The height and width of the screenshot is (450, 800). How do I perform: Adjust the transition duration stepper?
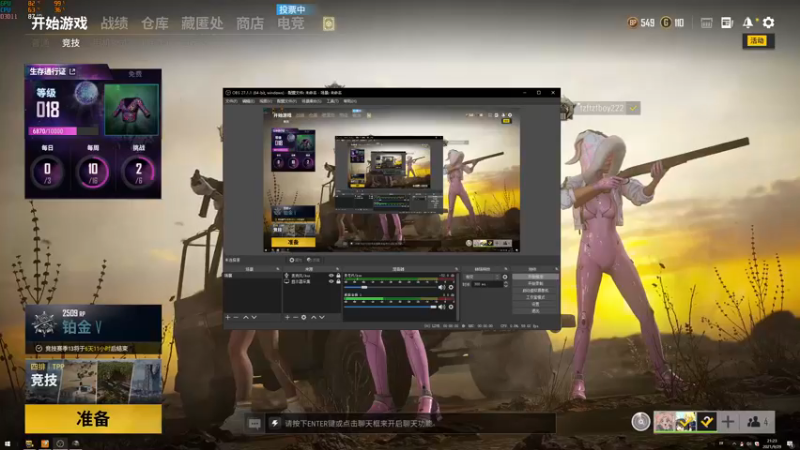506,284
